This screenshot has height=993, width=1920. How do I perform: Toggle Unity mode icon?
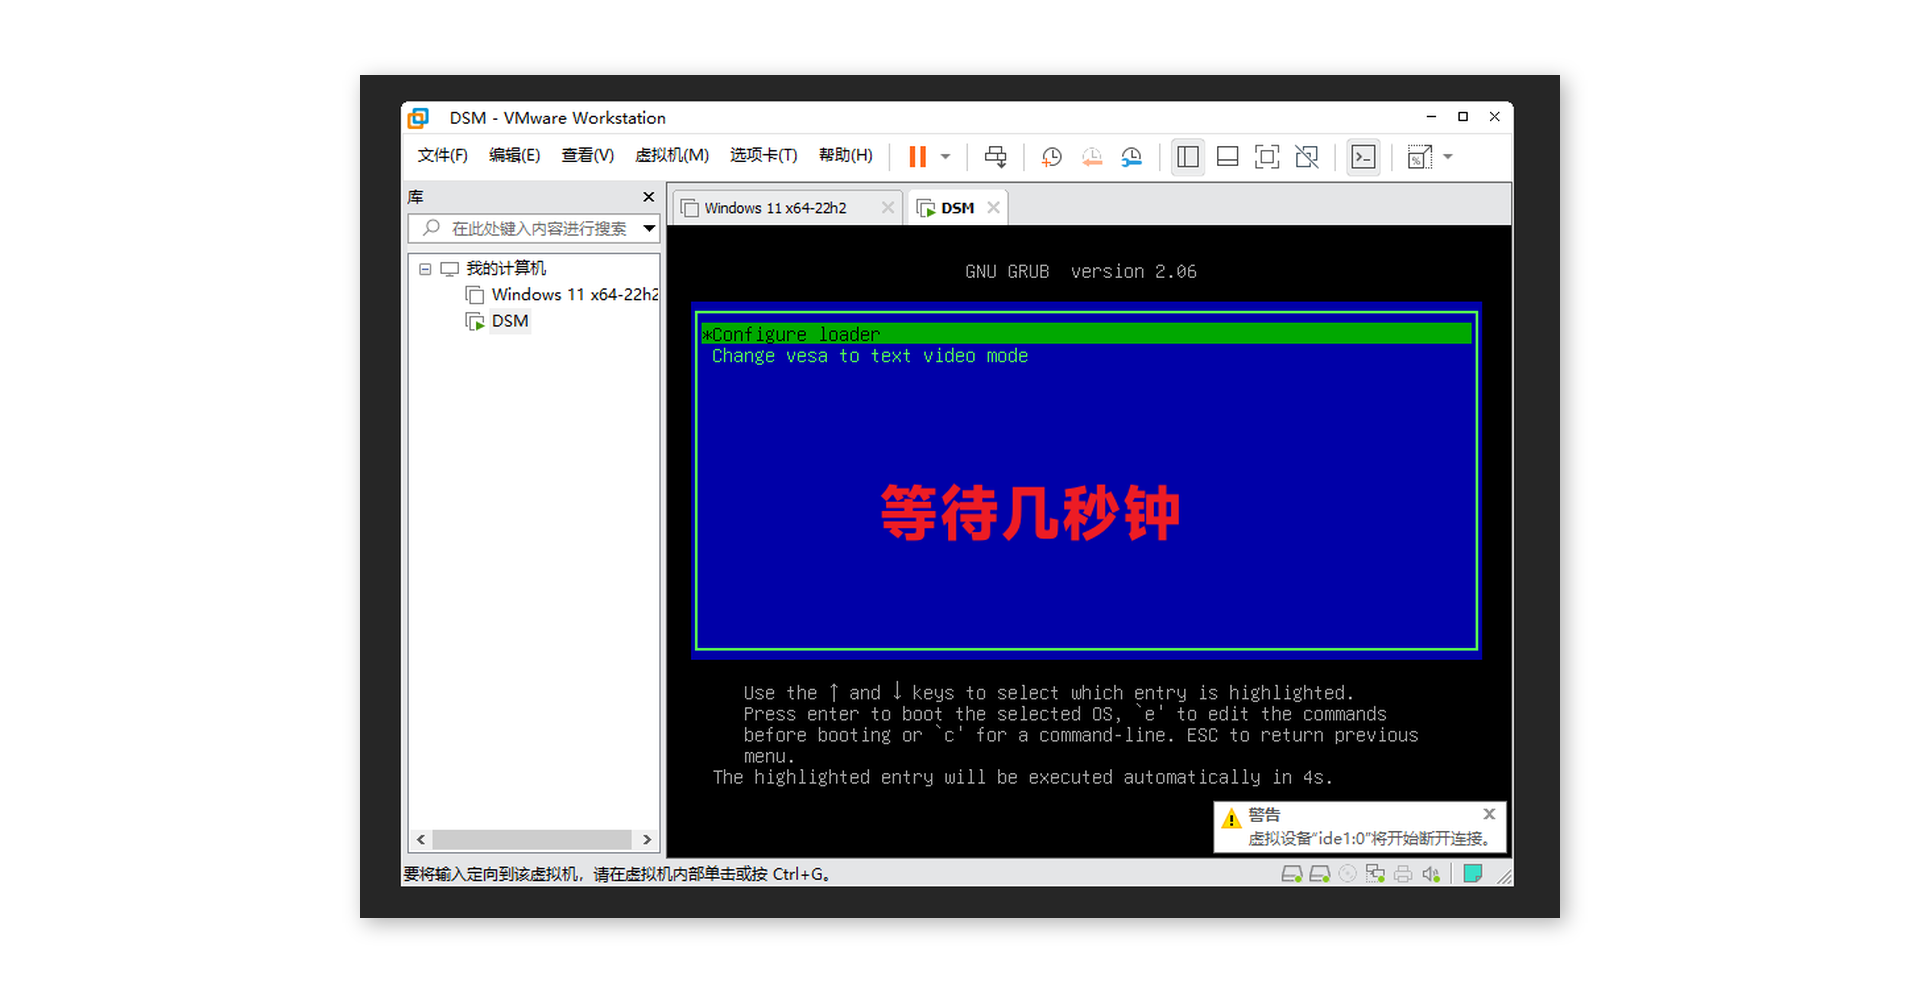point(1307,157)
